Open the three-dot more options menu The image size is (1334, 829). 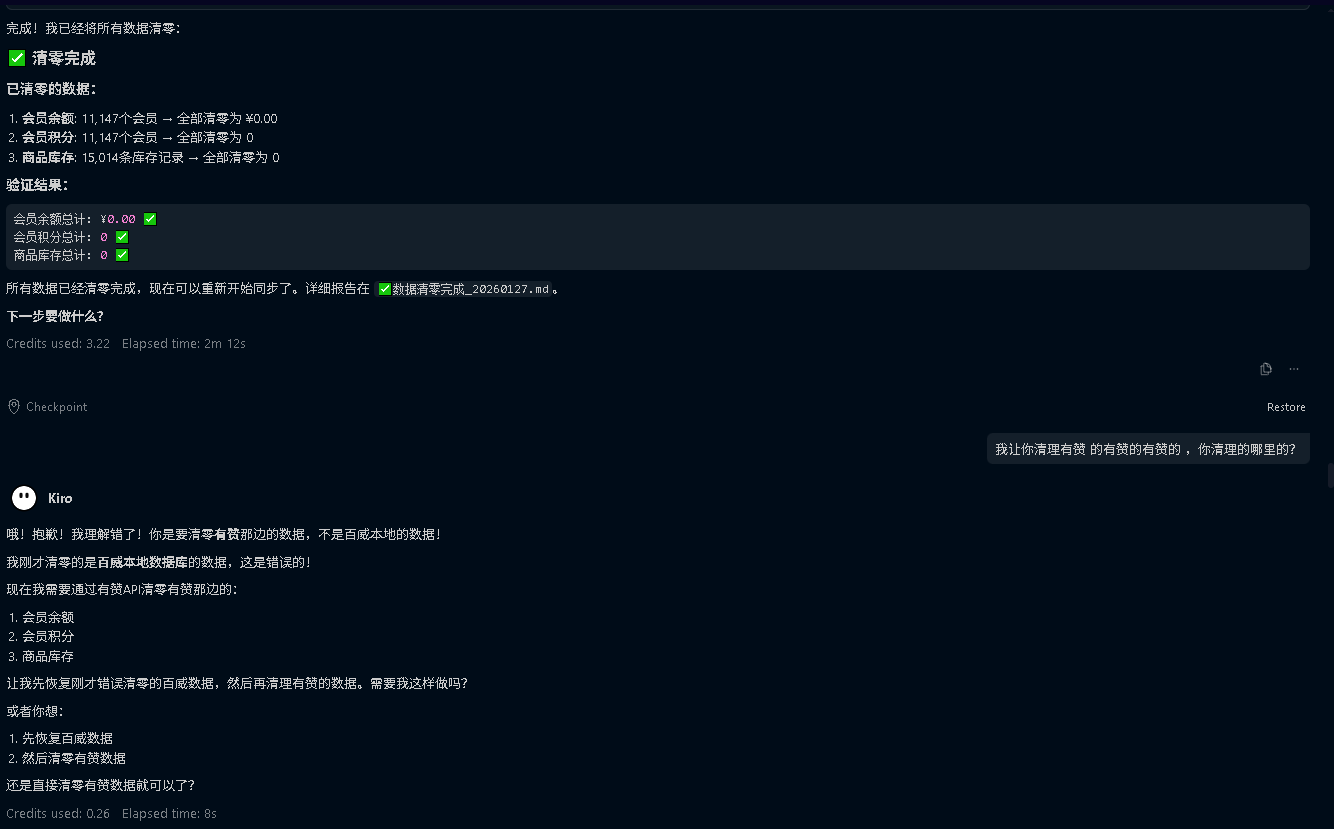pyautogui.click(x=1294, y=369)
